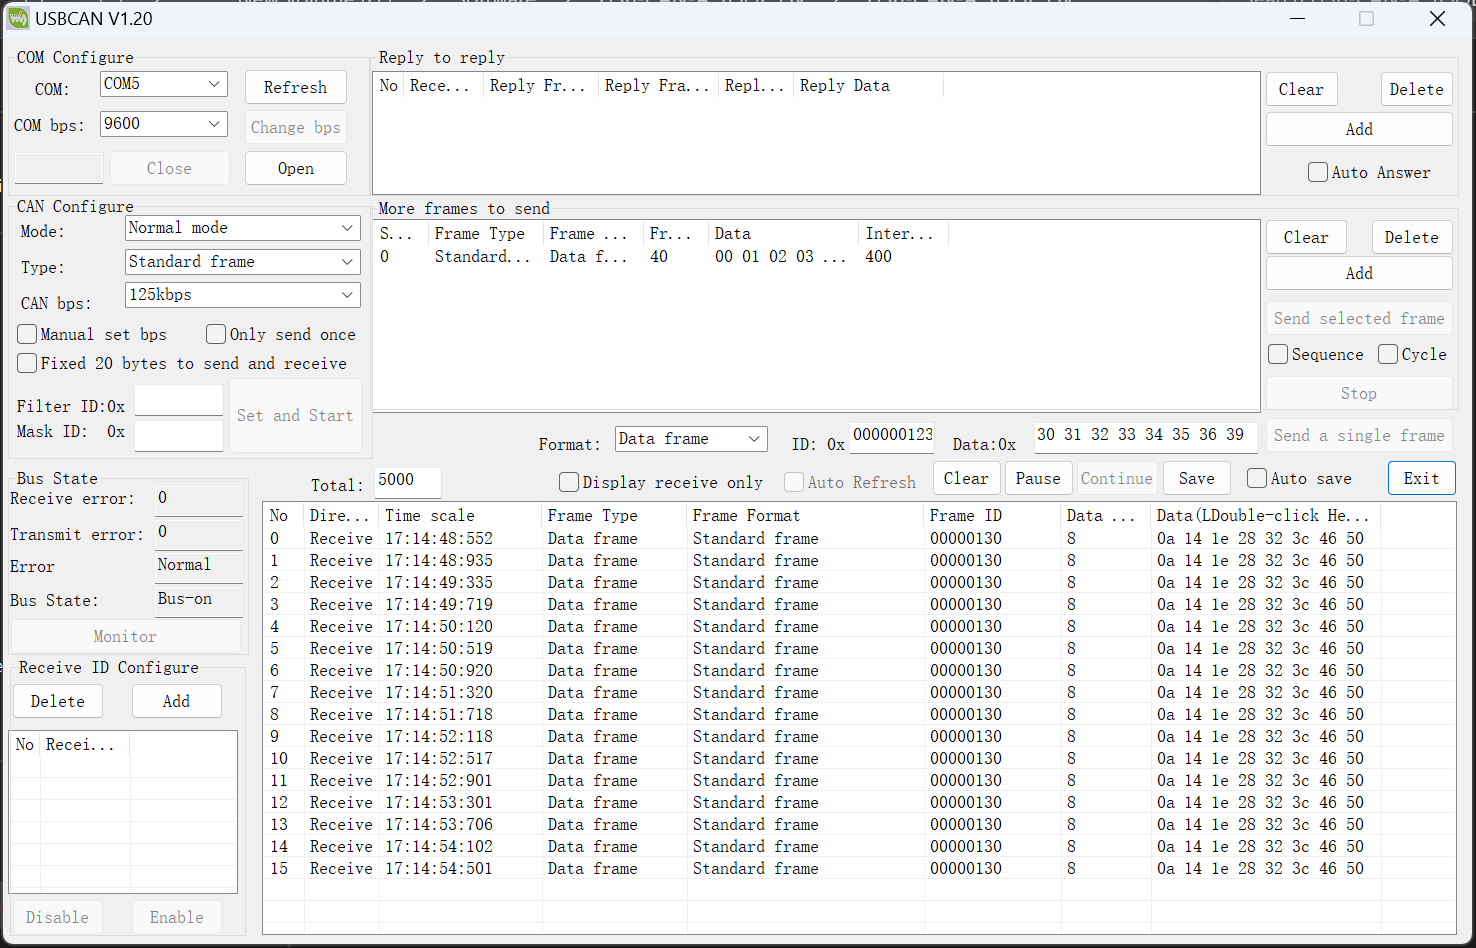Viewport: 1476px width, 948px height.
Task: Enable Auto Answer
Action: coord(1318,172)
